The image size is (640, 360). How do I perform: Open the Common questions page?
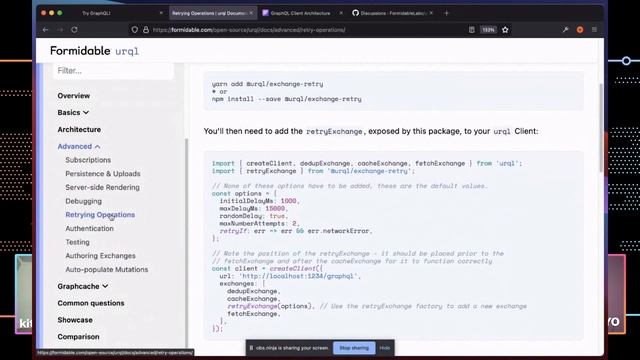91,303
